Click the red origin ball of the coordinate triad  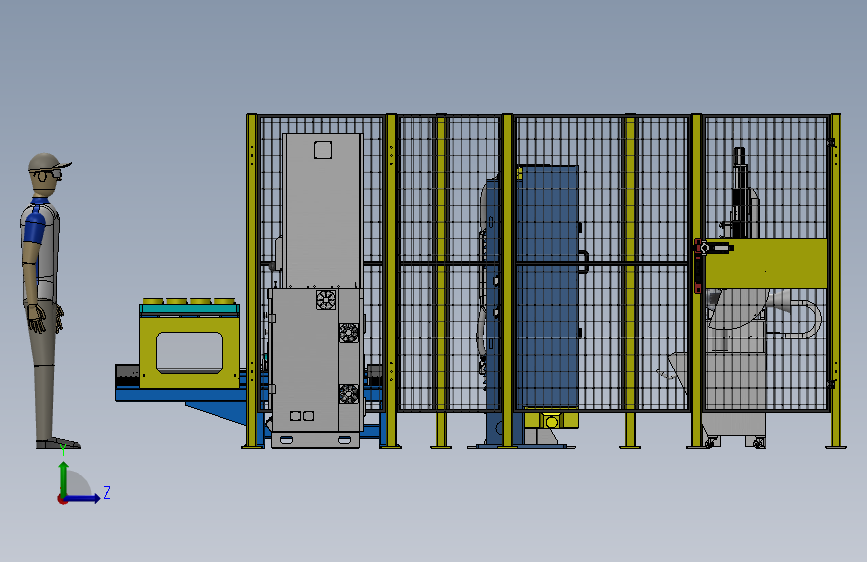62,499
